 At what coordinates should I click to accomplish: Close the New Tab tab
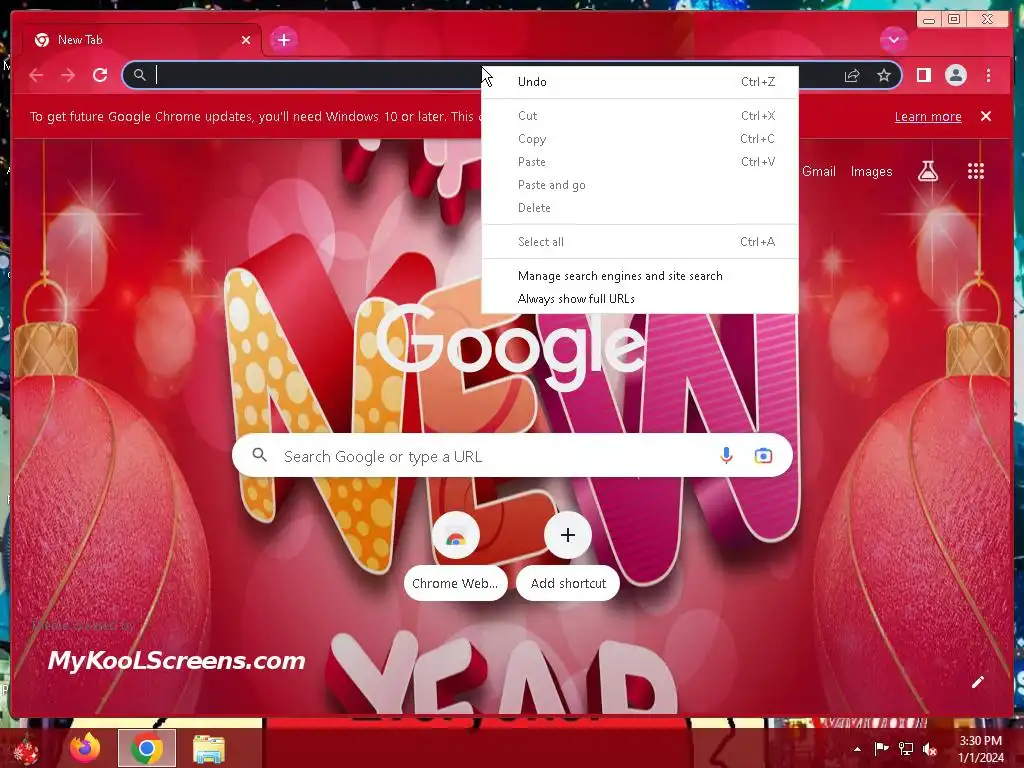pyautogui.click(x=246, y=40)
